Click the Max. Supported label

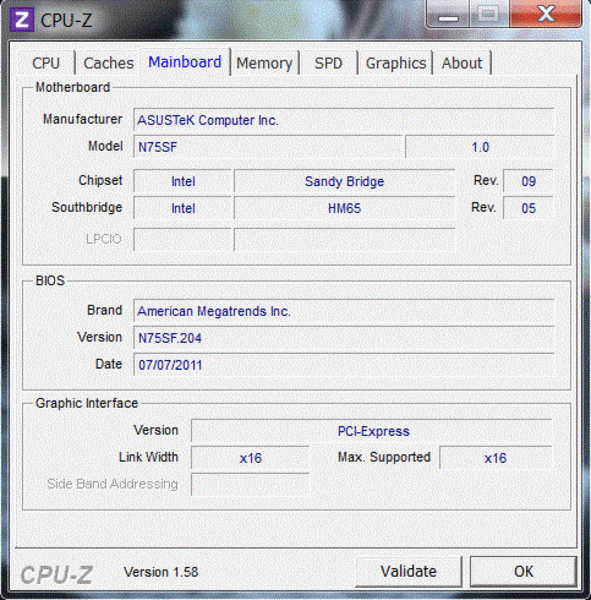[x=384, y=457]
